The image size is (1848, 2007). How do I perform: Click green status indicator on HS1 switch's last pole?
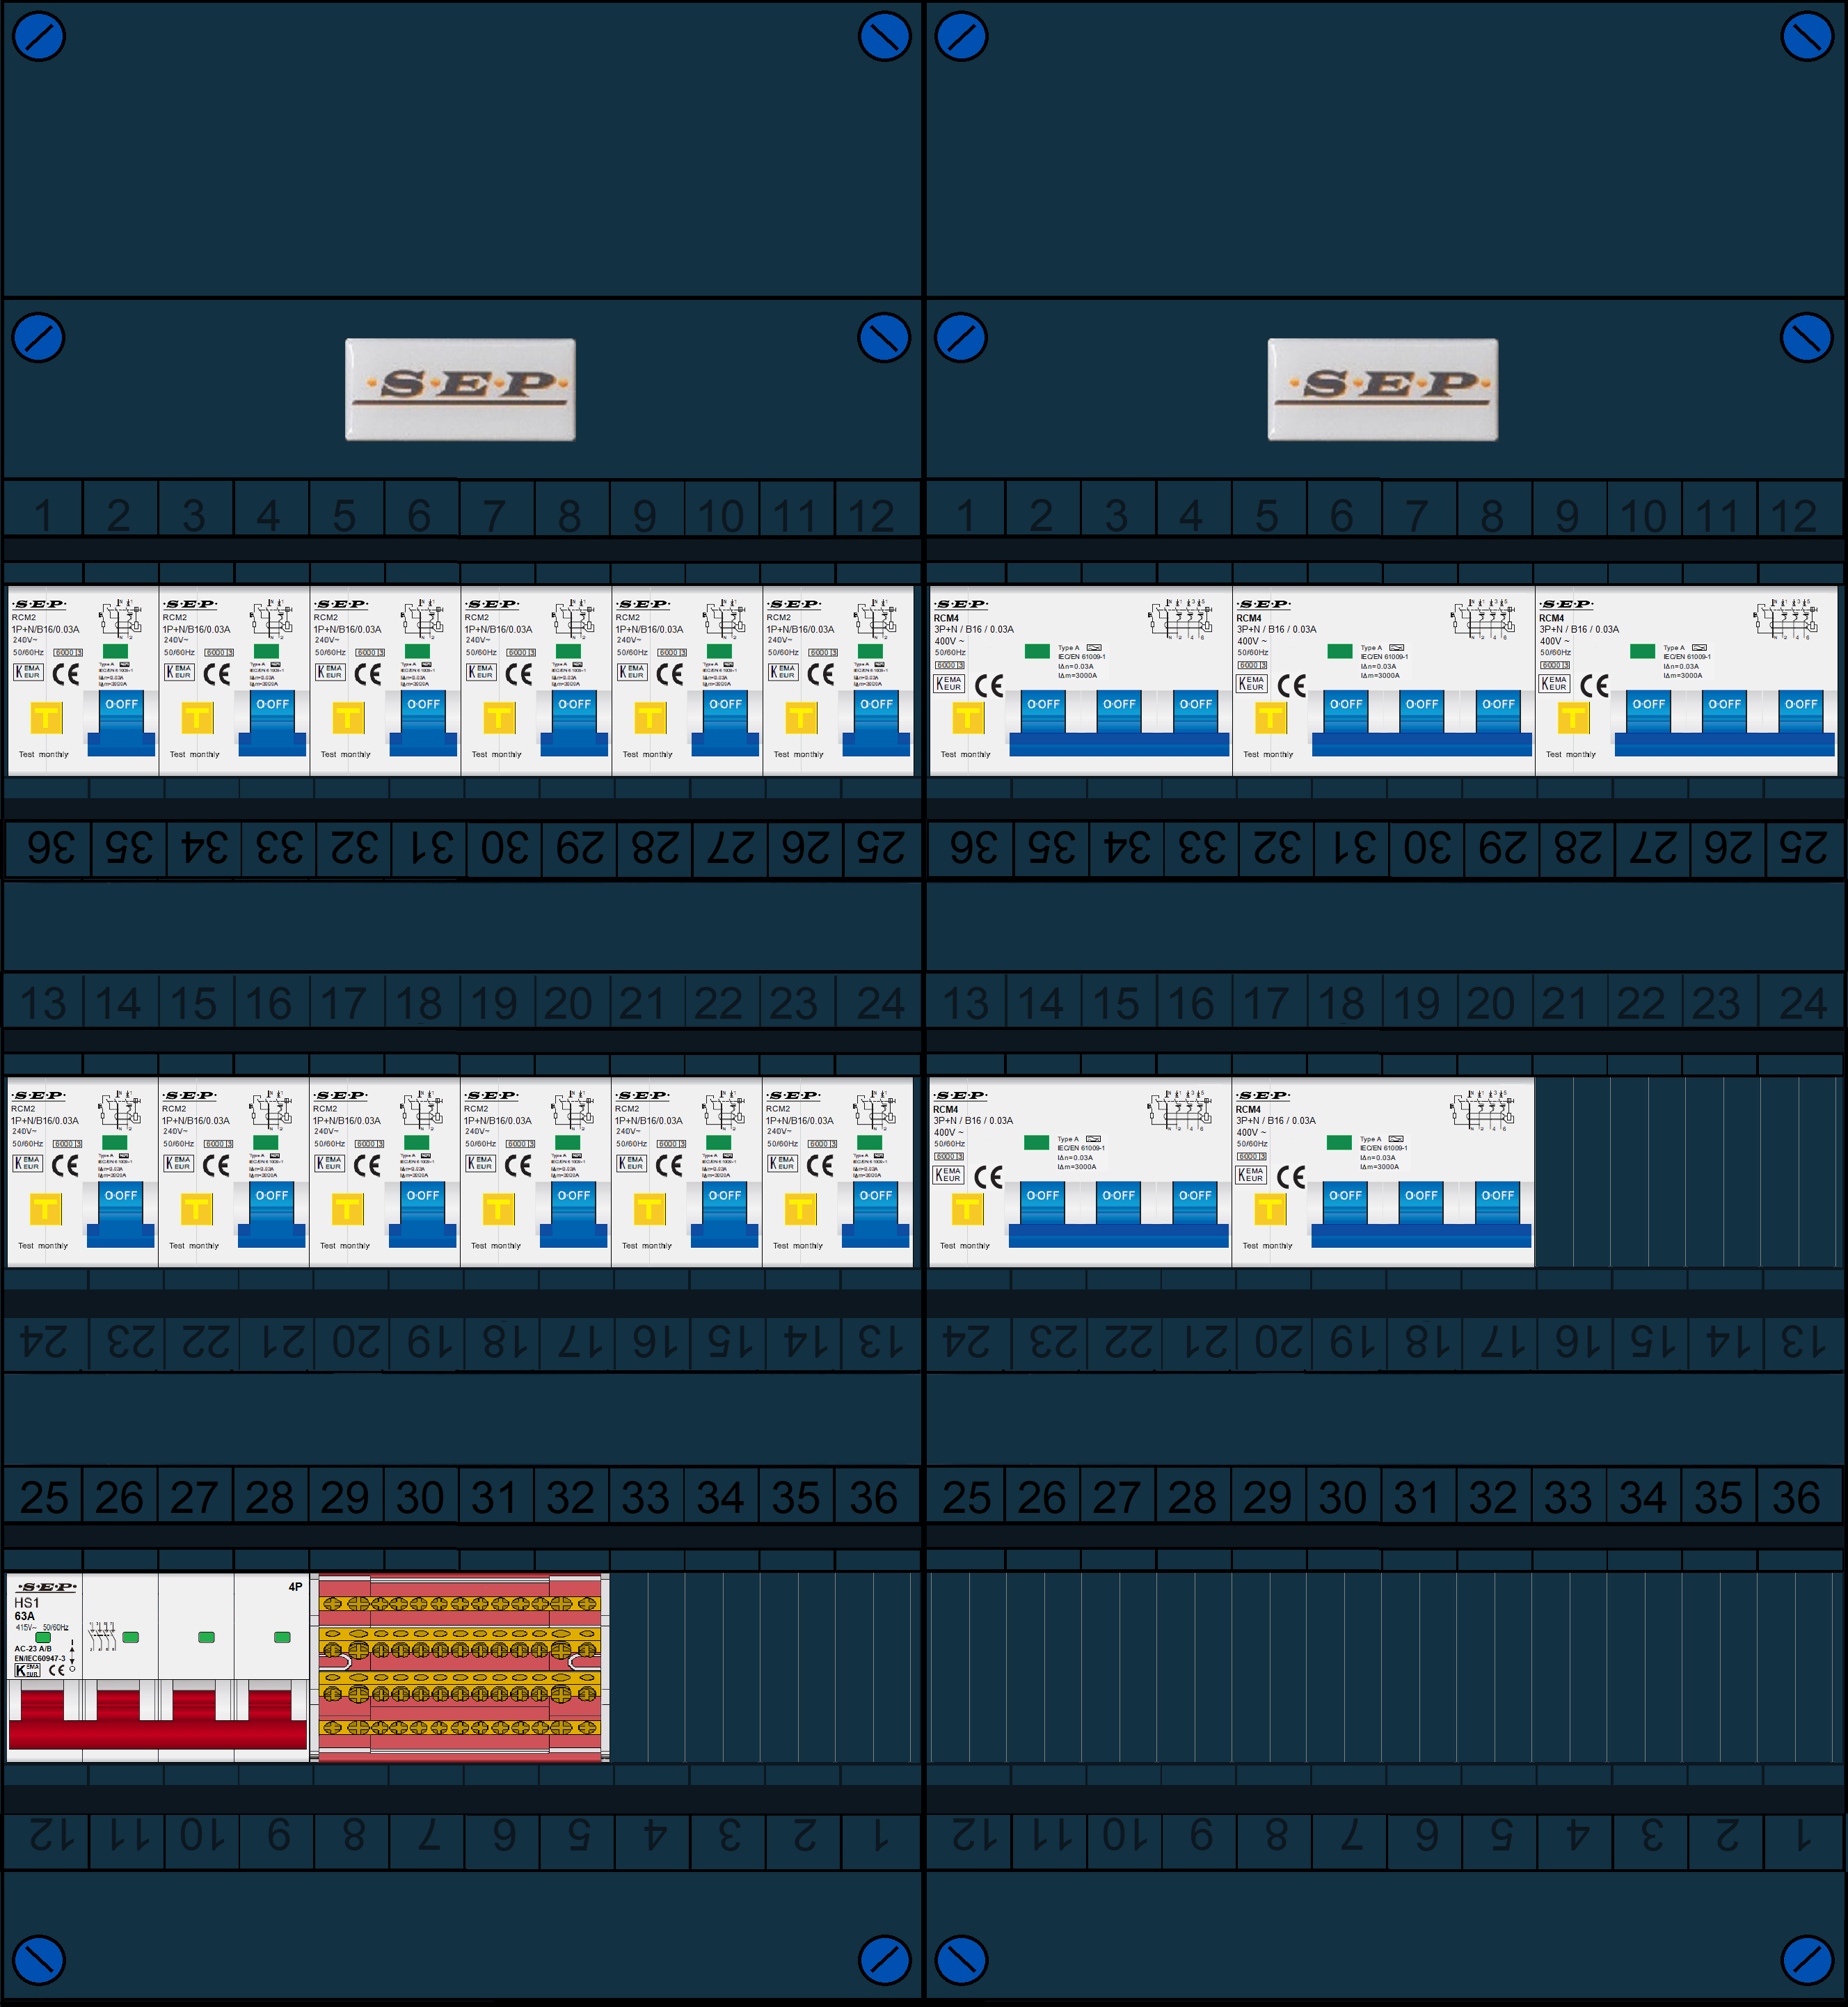pyautogui.click(x=282, y=1637)
